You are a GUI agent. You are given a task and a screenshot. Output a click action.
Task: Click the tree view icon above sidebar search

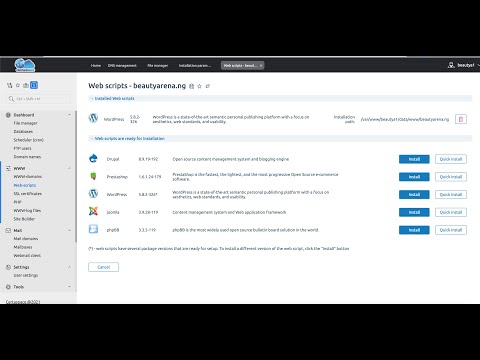9,85
